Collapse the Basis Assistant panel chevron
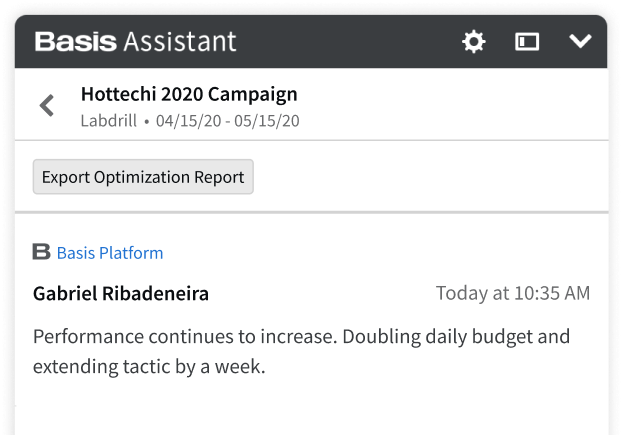This screenshot has width=622, height=435. 580,41
